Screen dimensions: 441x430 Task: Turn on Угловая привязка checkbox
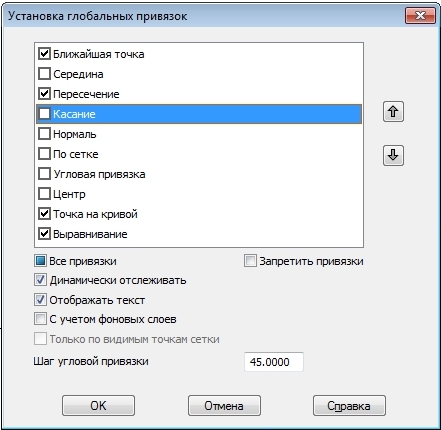point(44,174)
